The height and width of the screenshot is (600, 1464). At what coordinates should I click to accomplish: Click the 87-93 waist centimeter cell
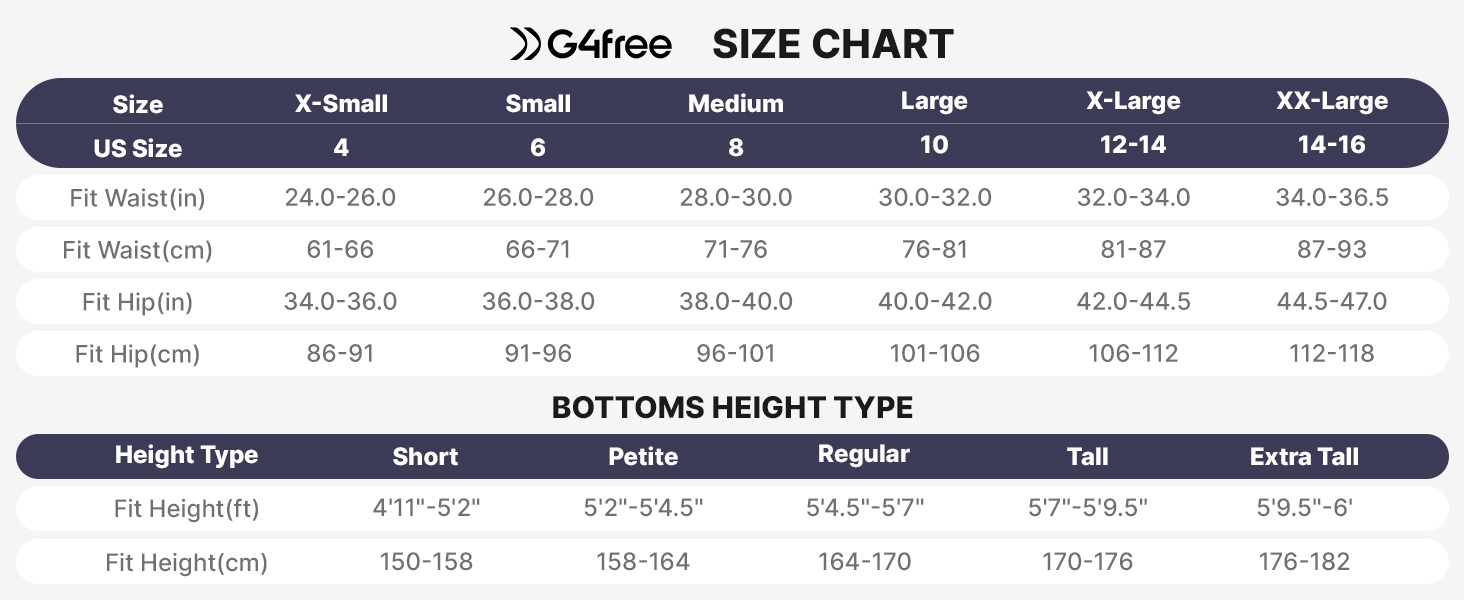point(1332,250)
